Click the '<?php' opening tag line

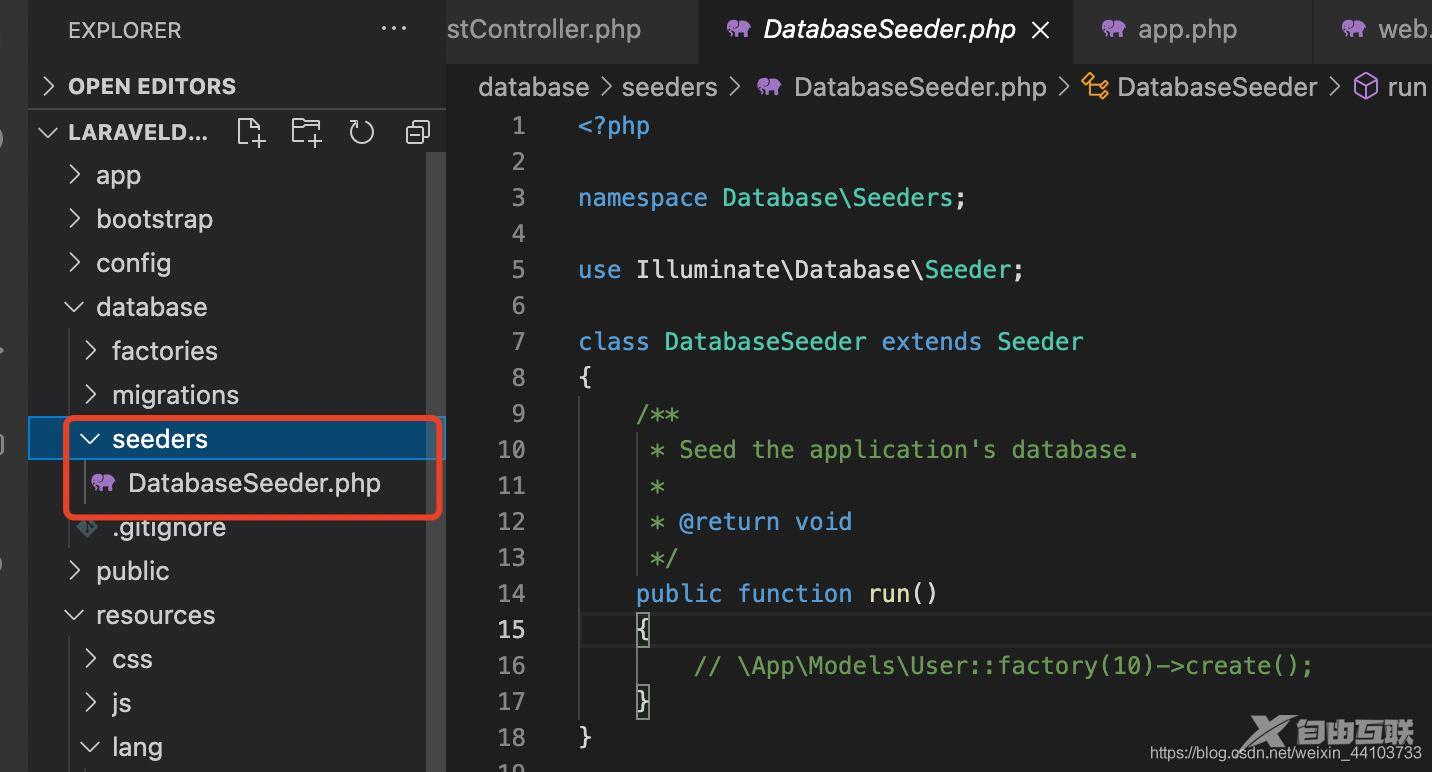tap(614, 125)
